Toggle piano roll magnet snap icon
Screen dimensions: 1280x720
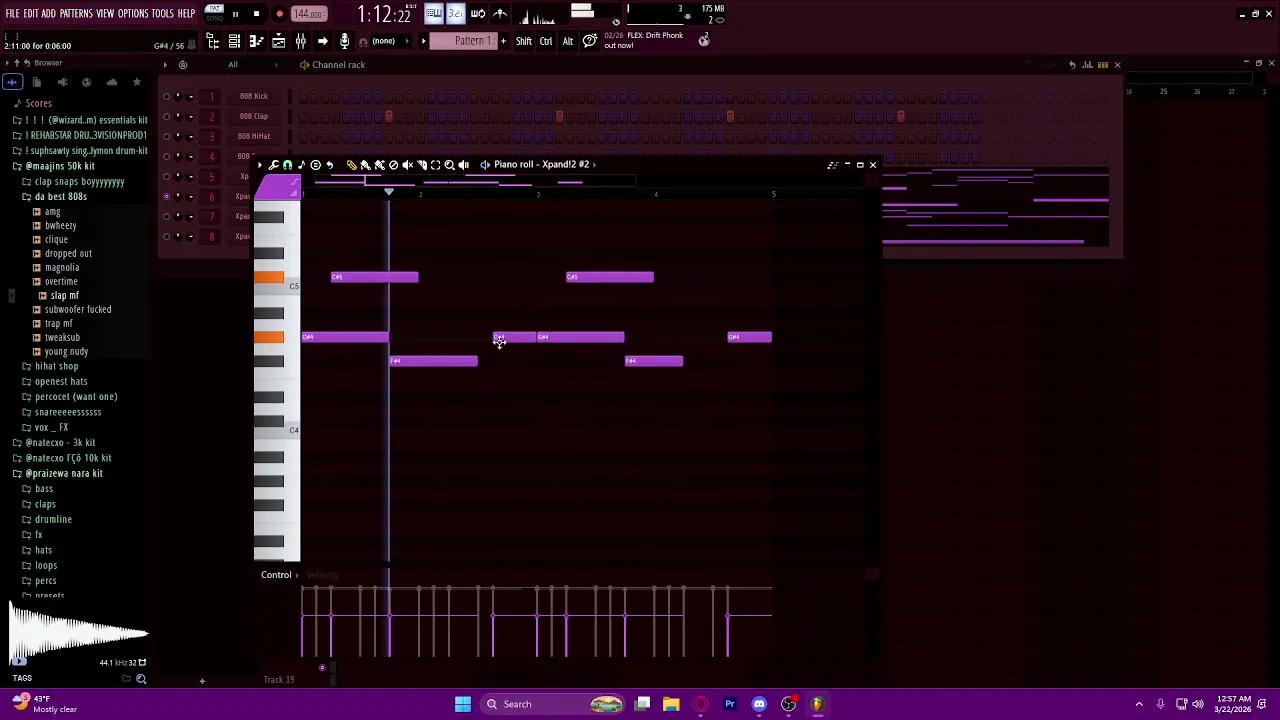point(287,165)
